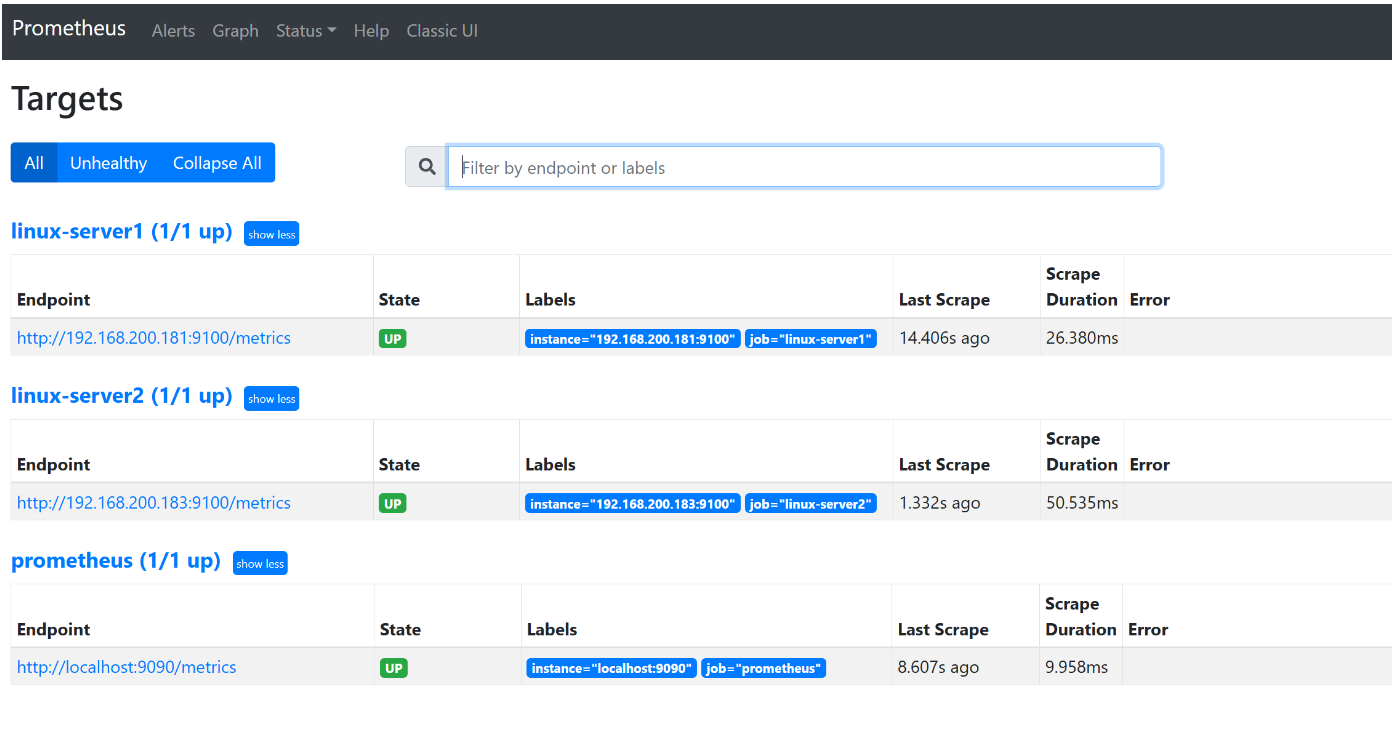Image resolution: width=1398 pixels, height=740 pixels.
Task: Click the linux-server2 (1/1 up) heading
Action: click(x=121, y=396)
